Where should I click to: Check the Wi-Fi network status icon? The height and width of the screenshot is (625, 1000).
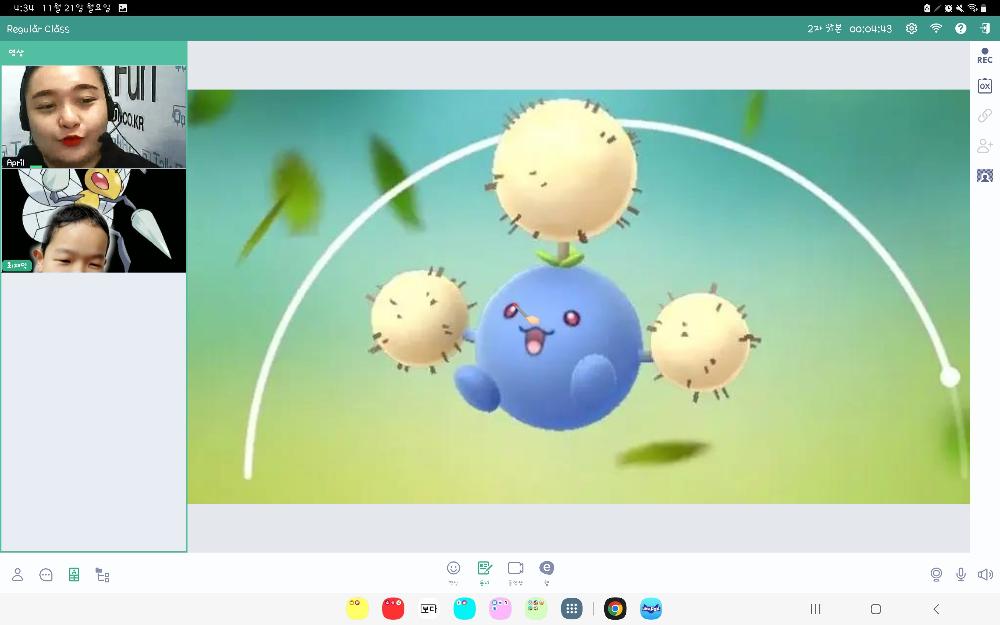click(x=936, y=29)
